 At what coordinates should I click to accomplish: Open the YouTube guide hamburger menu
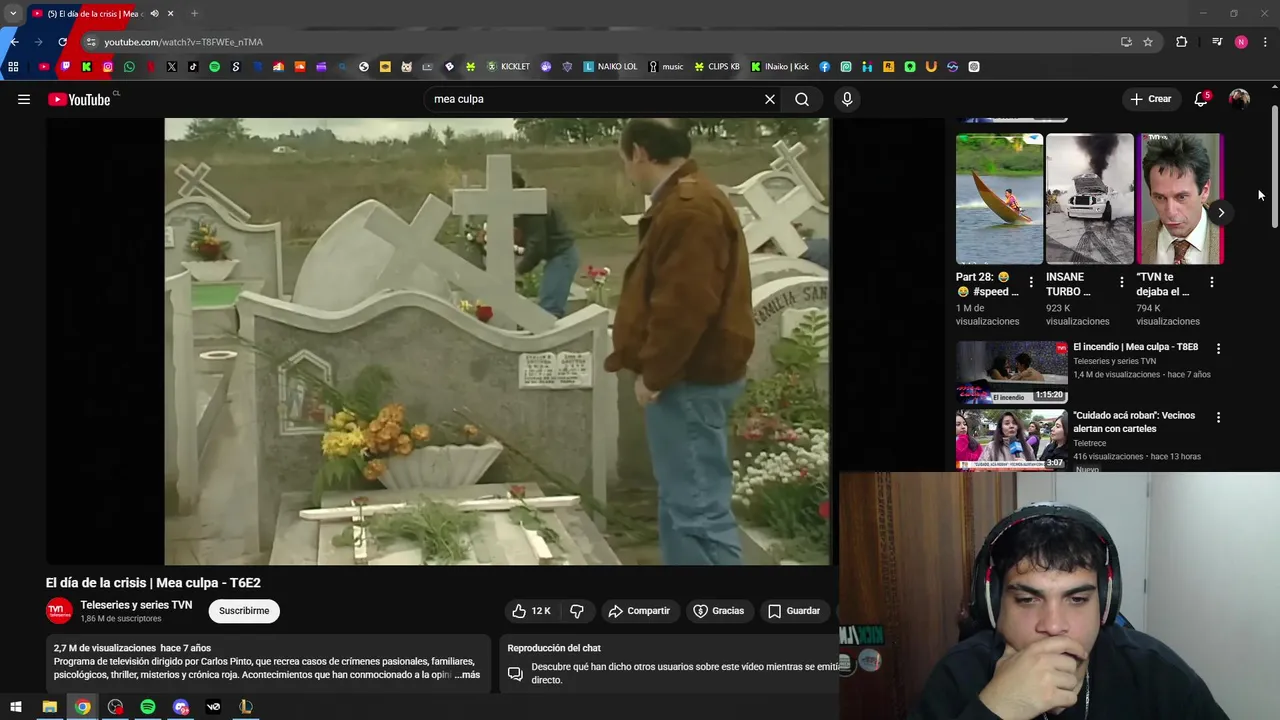[24, 99]
